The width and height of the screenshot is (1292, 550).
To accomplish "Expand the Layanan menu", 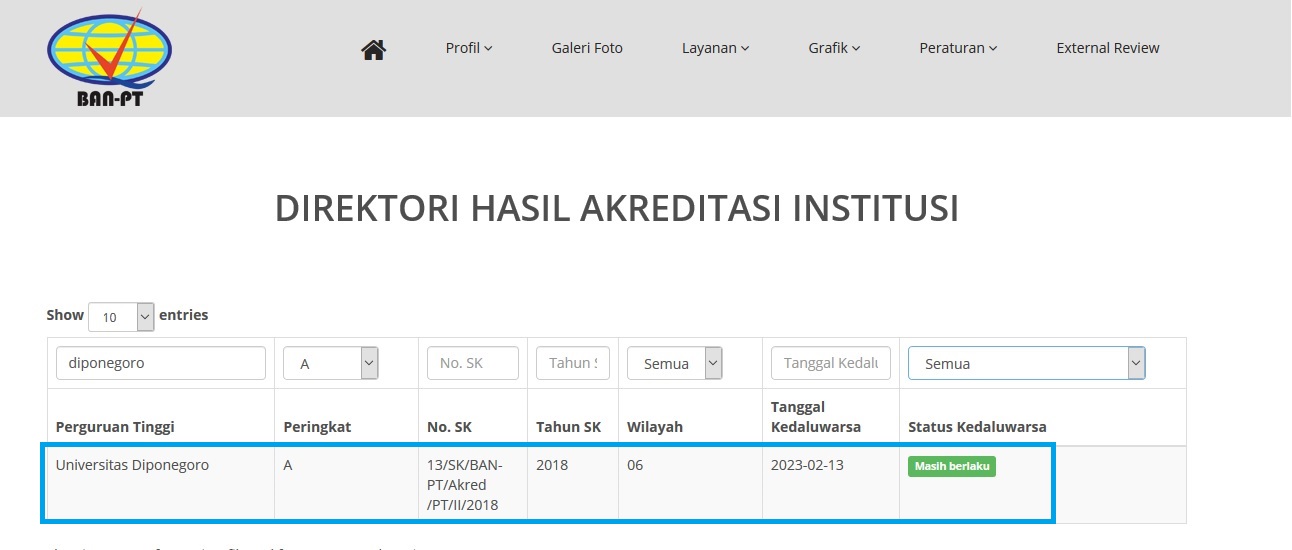I will [715, 48].
